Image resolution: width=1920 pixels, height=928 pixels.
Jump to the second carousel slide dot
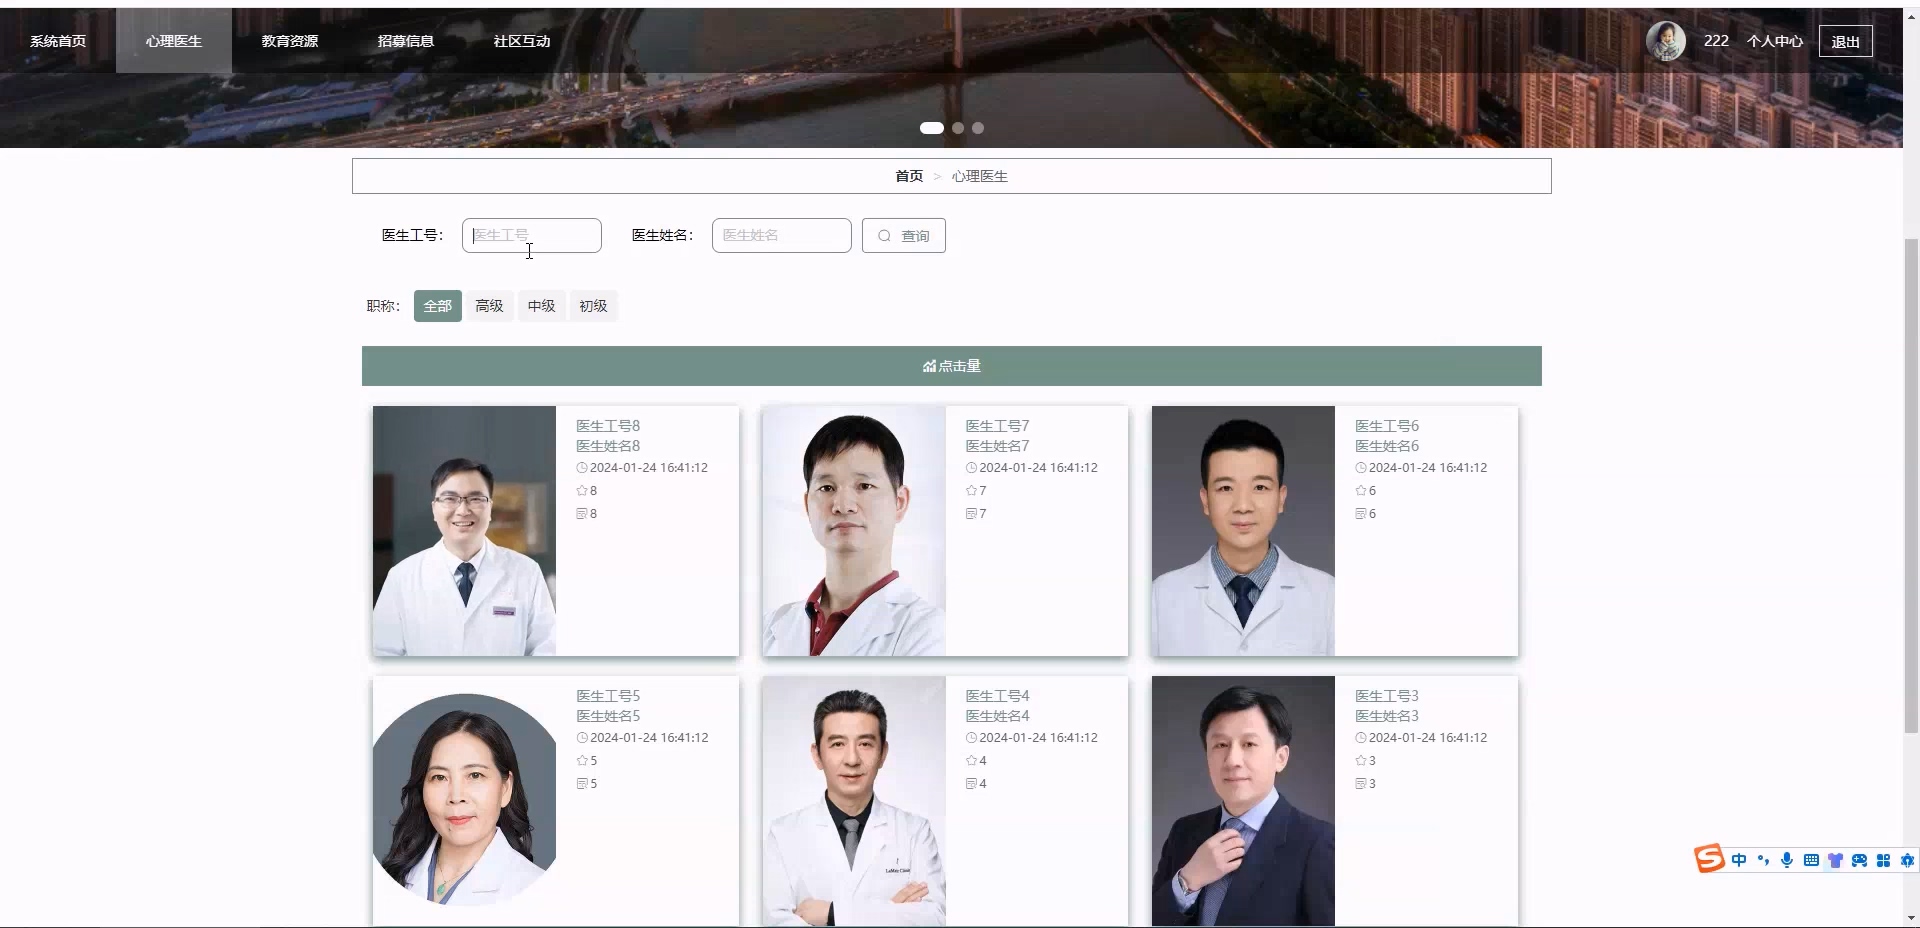coord(958,128)
